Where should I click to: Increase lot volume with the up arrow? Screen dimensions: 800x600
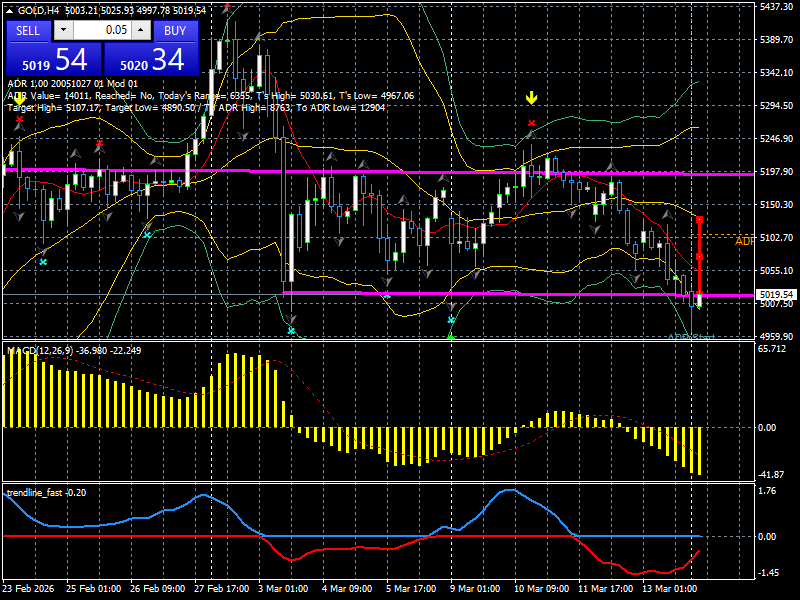(141, 30)
